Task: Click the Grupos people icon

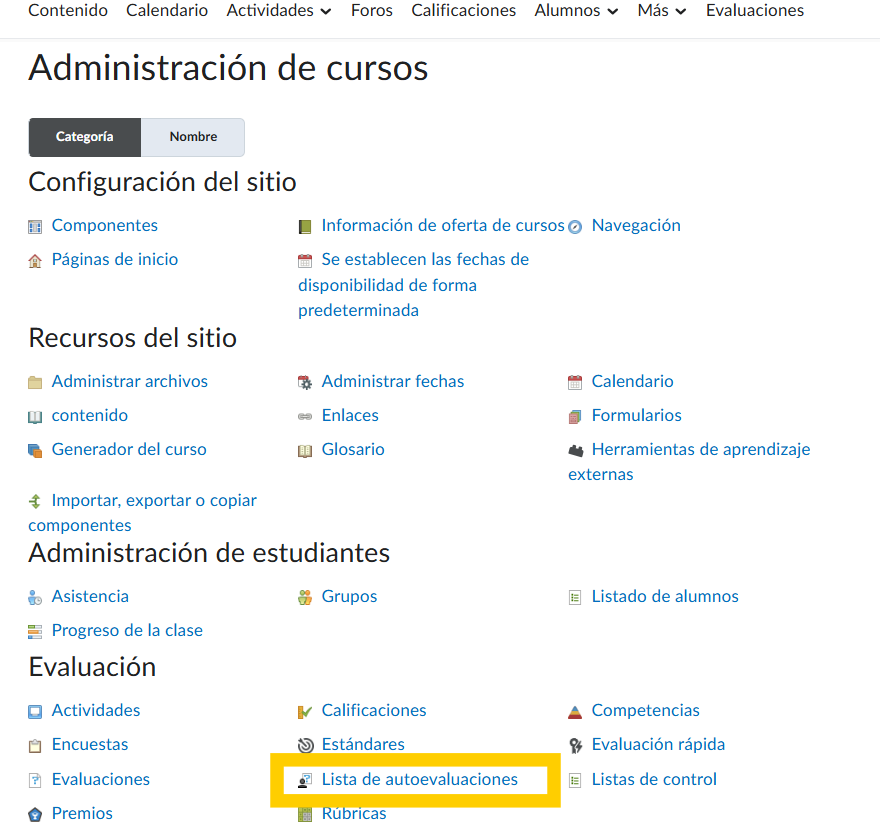Action: point(305,597)
